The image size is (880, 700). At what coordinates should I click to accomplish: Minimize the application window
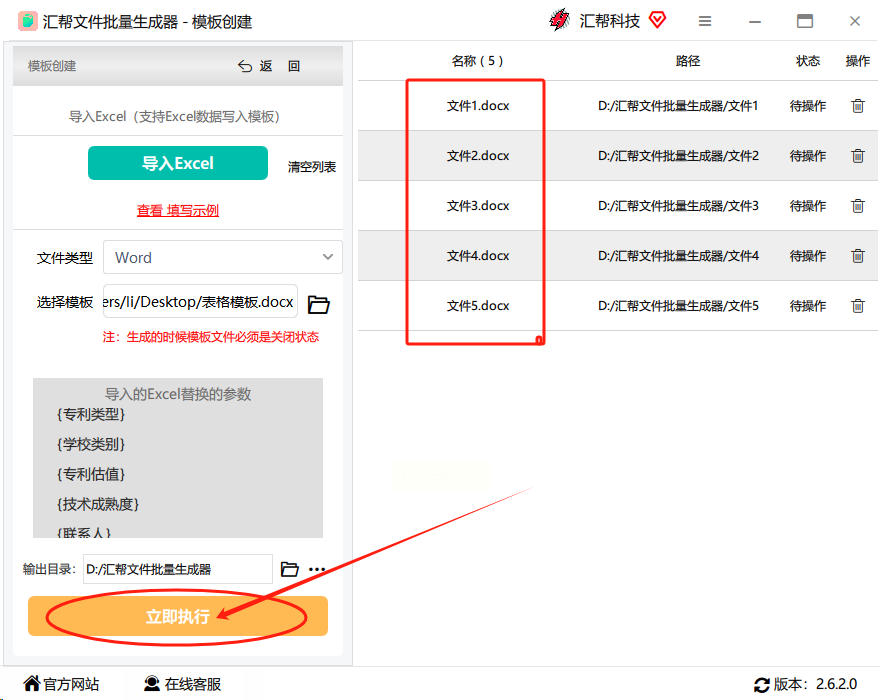pos(755,21)
